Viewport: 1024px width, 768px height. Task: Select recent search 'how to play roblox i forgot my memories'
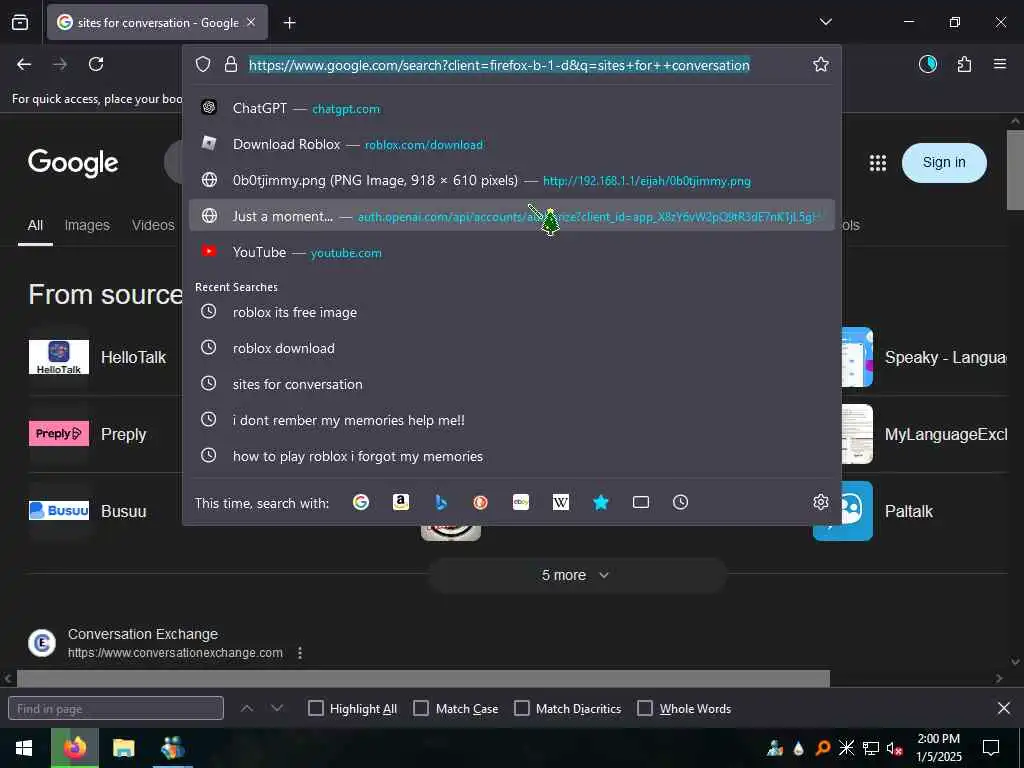tap(511, 456)
